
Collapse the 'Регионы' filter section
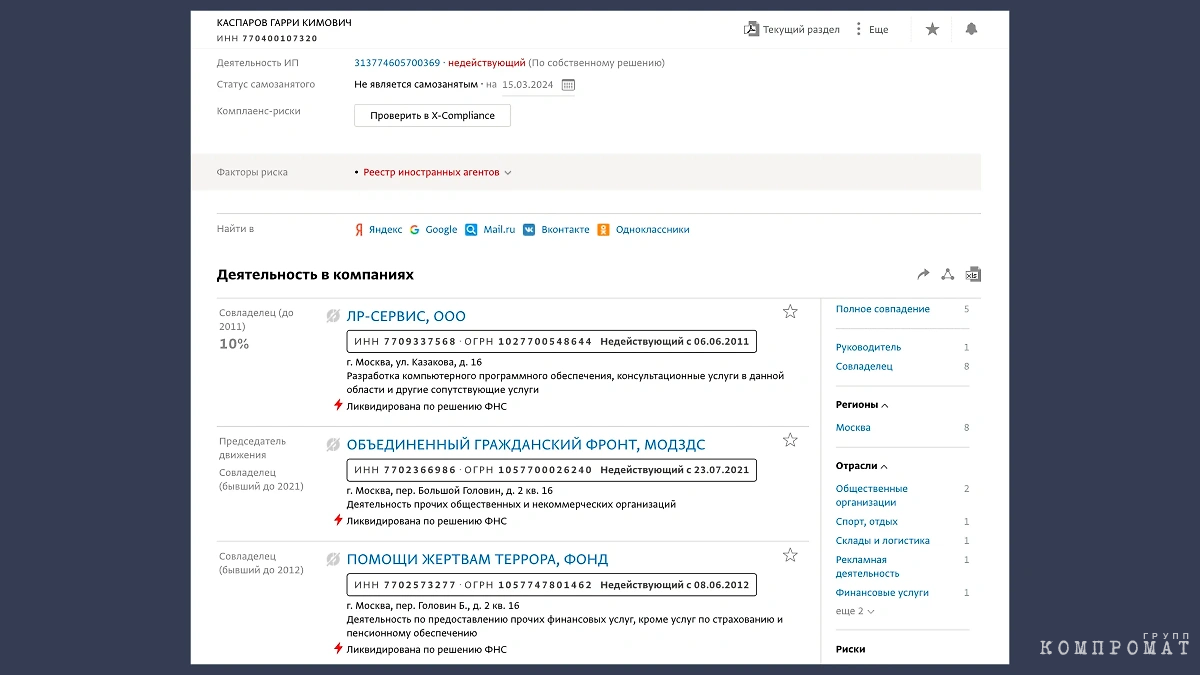click(x=862, y=405)
